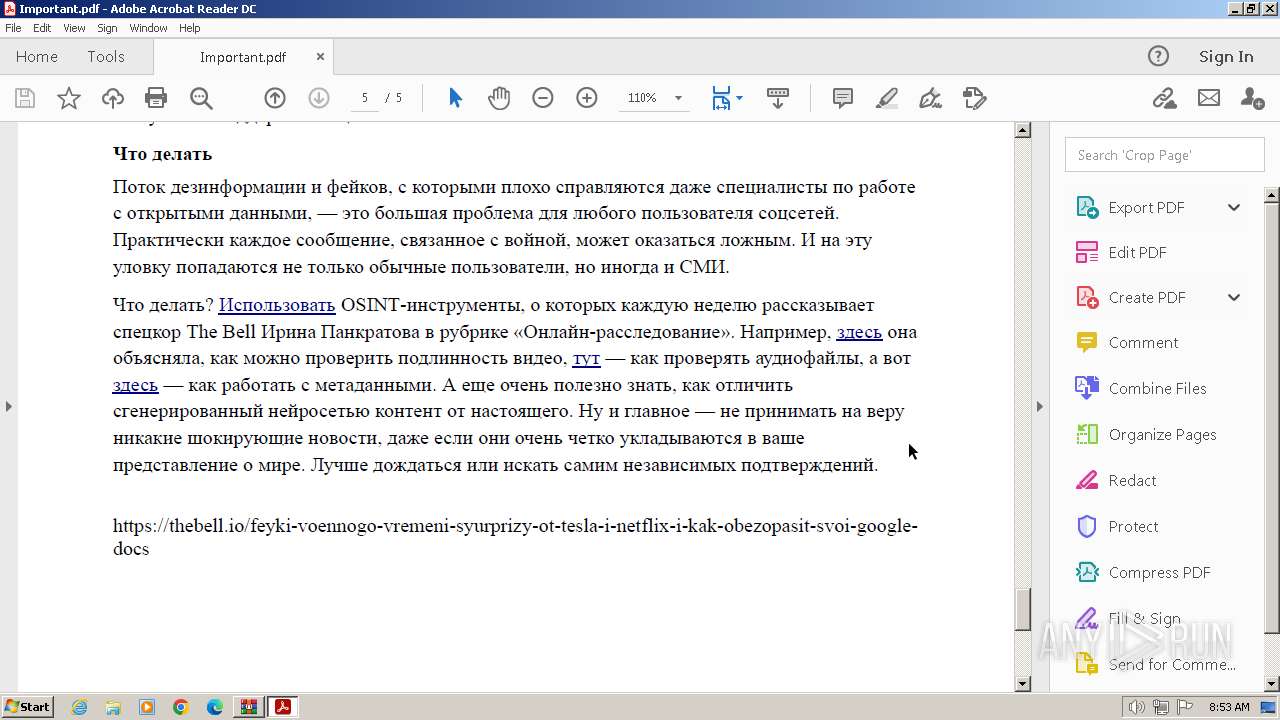Click the page number input field

point(365,98)
